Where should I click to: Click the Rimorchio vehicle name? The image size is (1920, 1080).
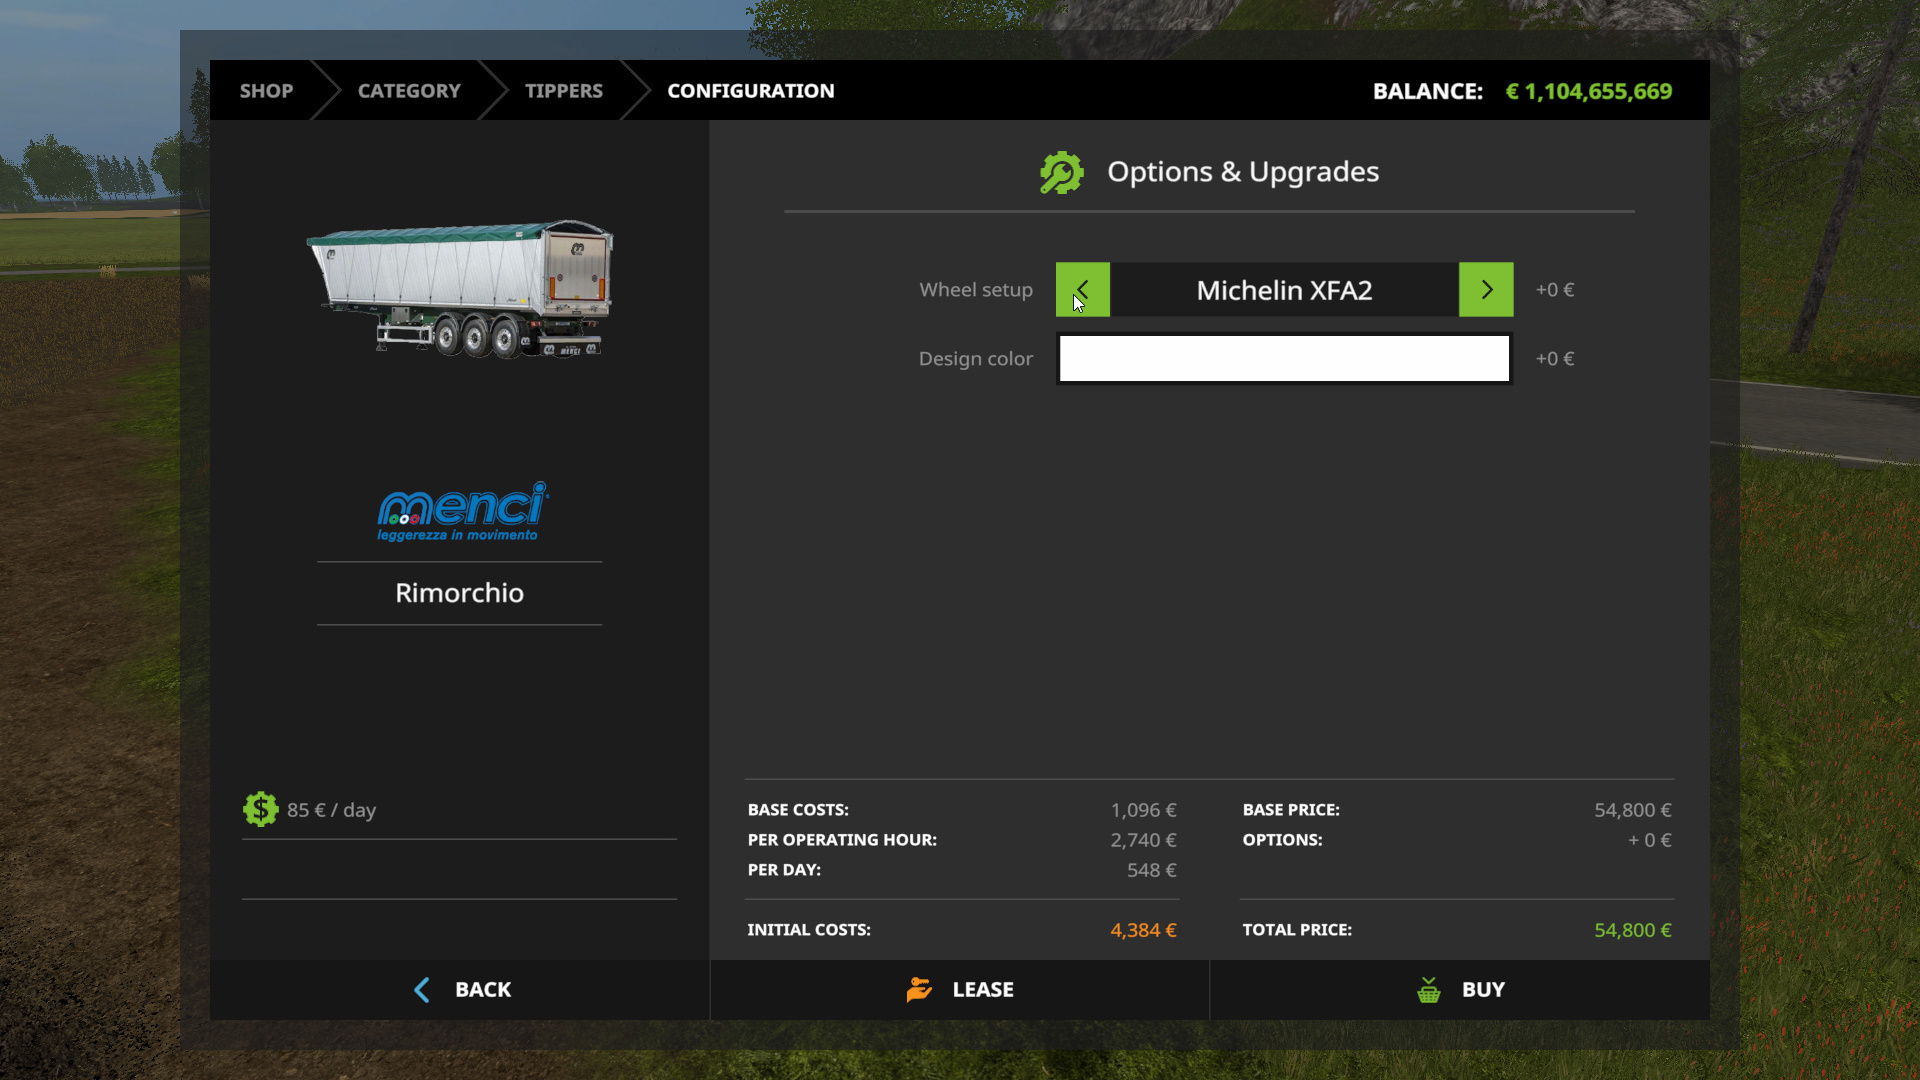[460, 593]
